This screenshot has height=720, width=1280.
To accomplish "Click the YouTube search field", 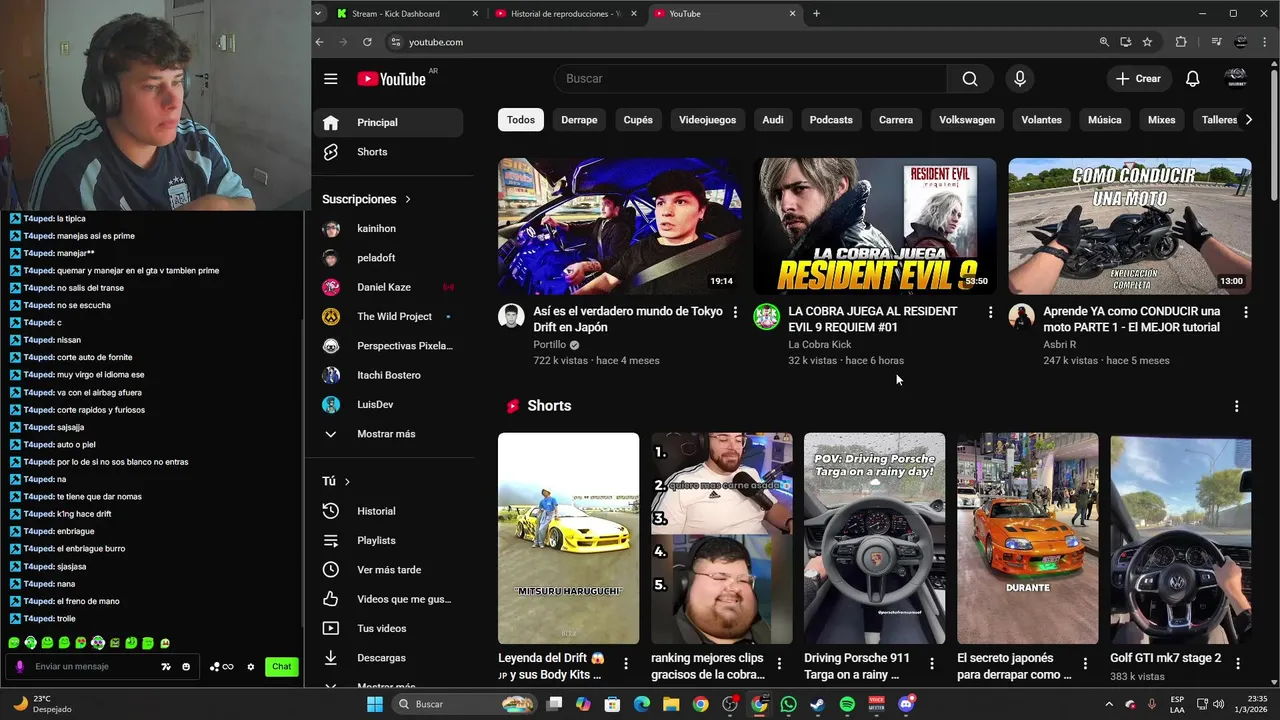I will pos(750,79).
